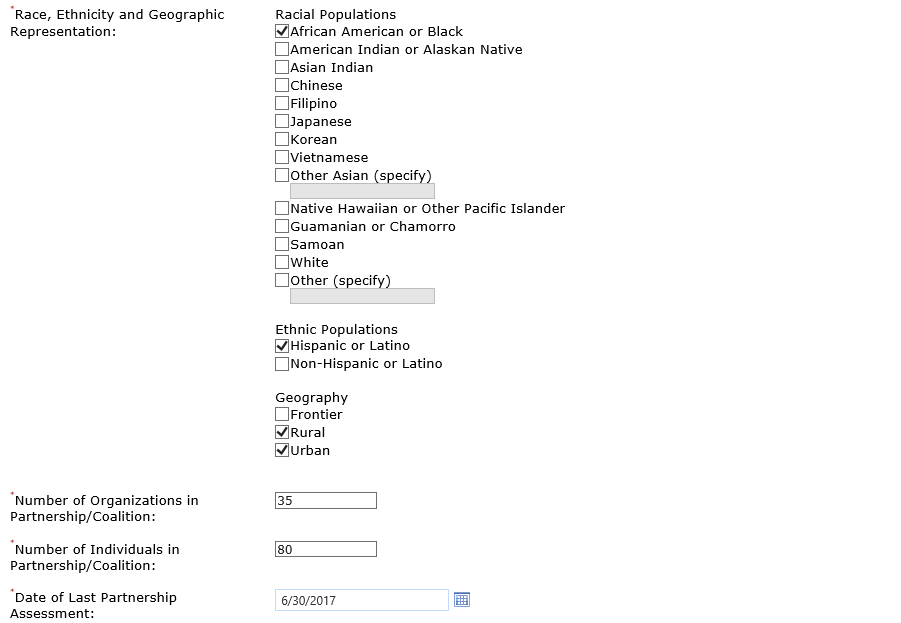
Task: Tick the Samoan checkbox
Action: 282,245
